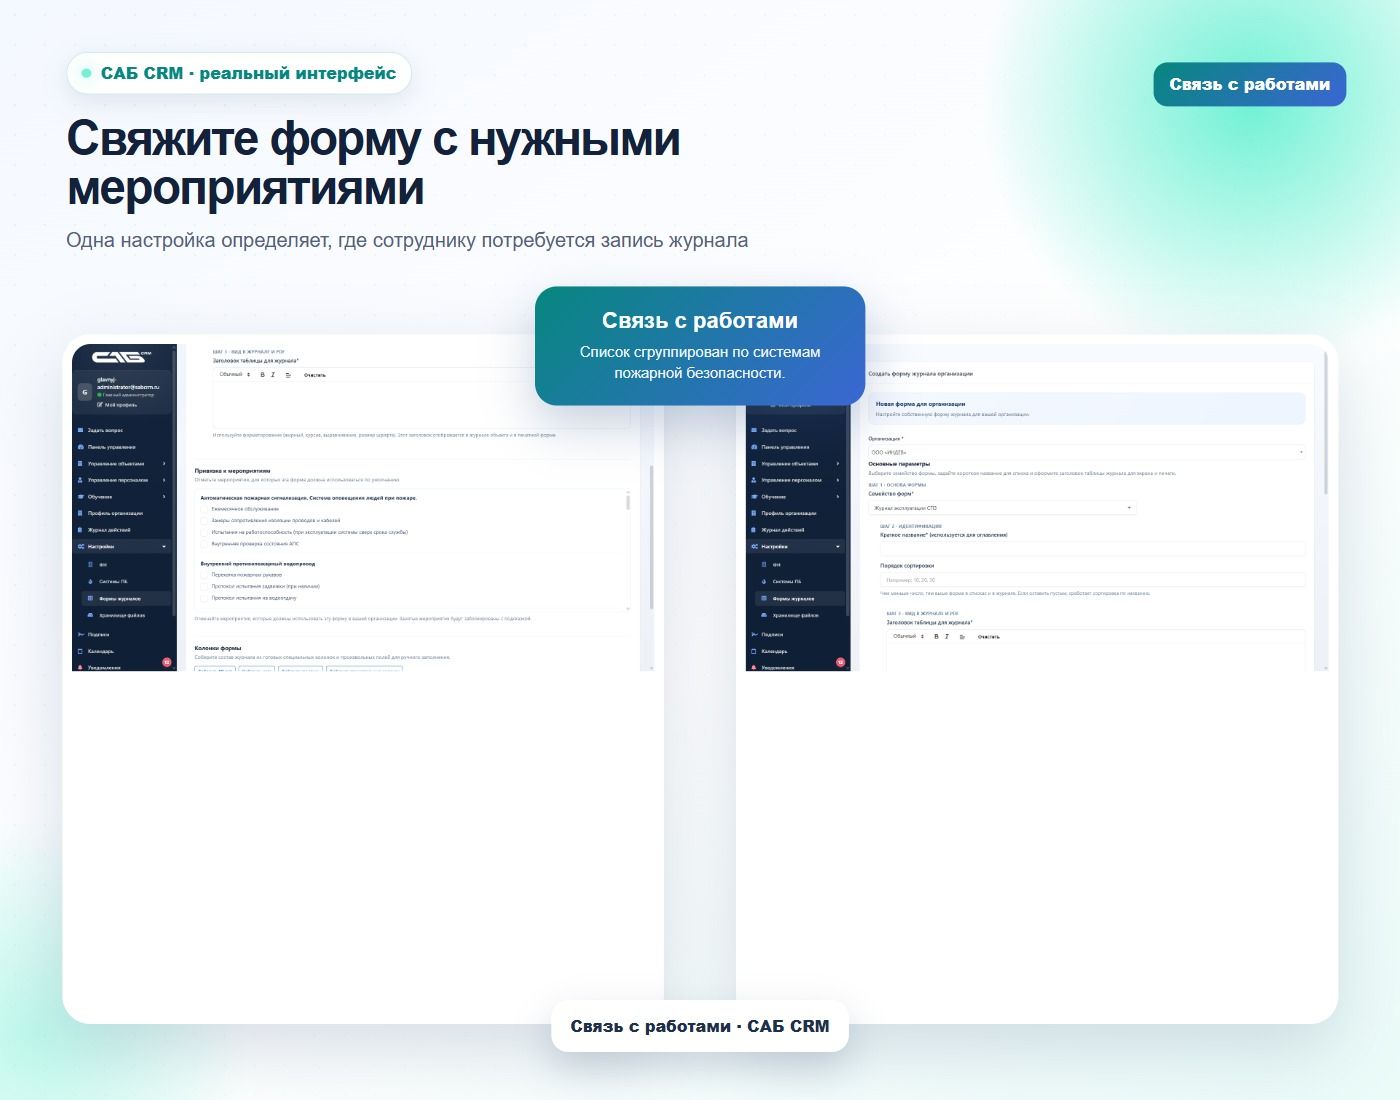Click top-right Связь с работами pill
The image size is (1400, 1100).
point(1250,85)
